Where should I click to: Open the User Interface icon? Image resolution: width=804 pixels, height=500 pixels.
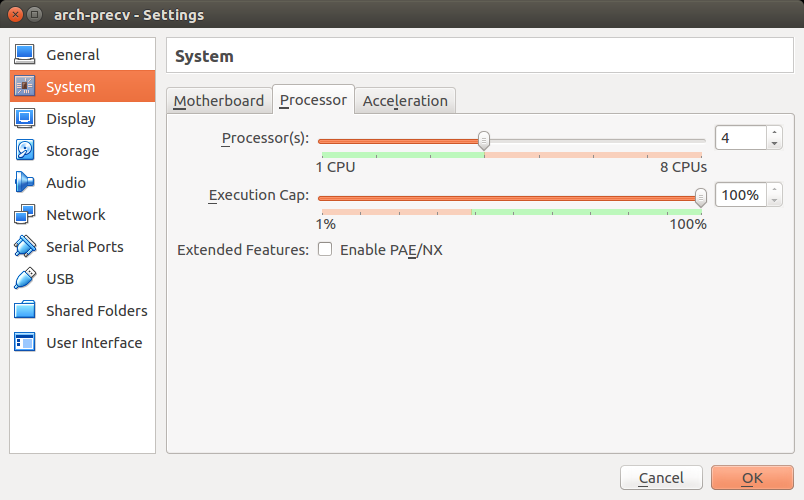[25, 342]
